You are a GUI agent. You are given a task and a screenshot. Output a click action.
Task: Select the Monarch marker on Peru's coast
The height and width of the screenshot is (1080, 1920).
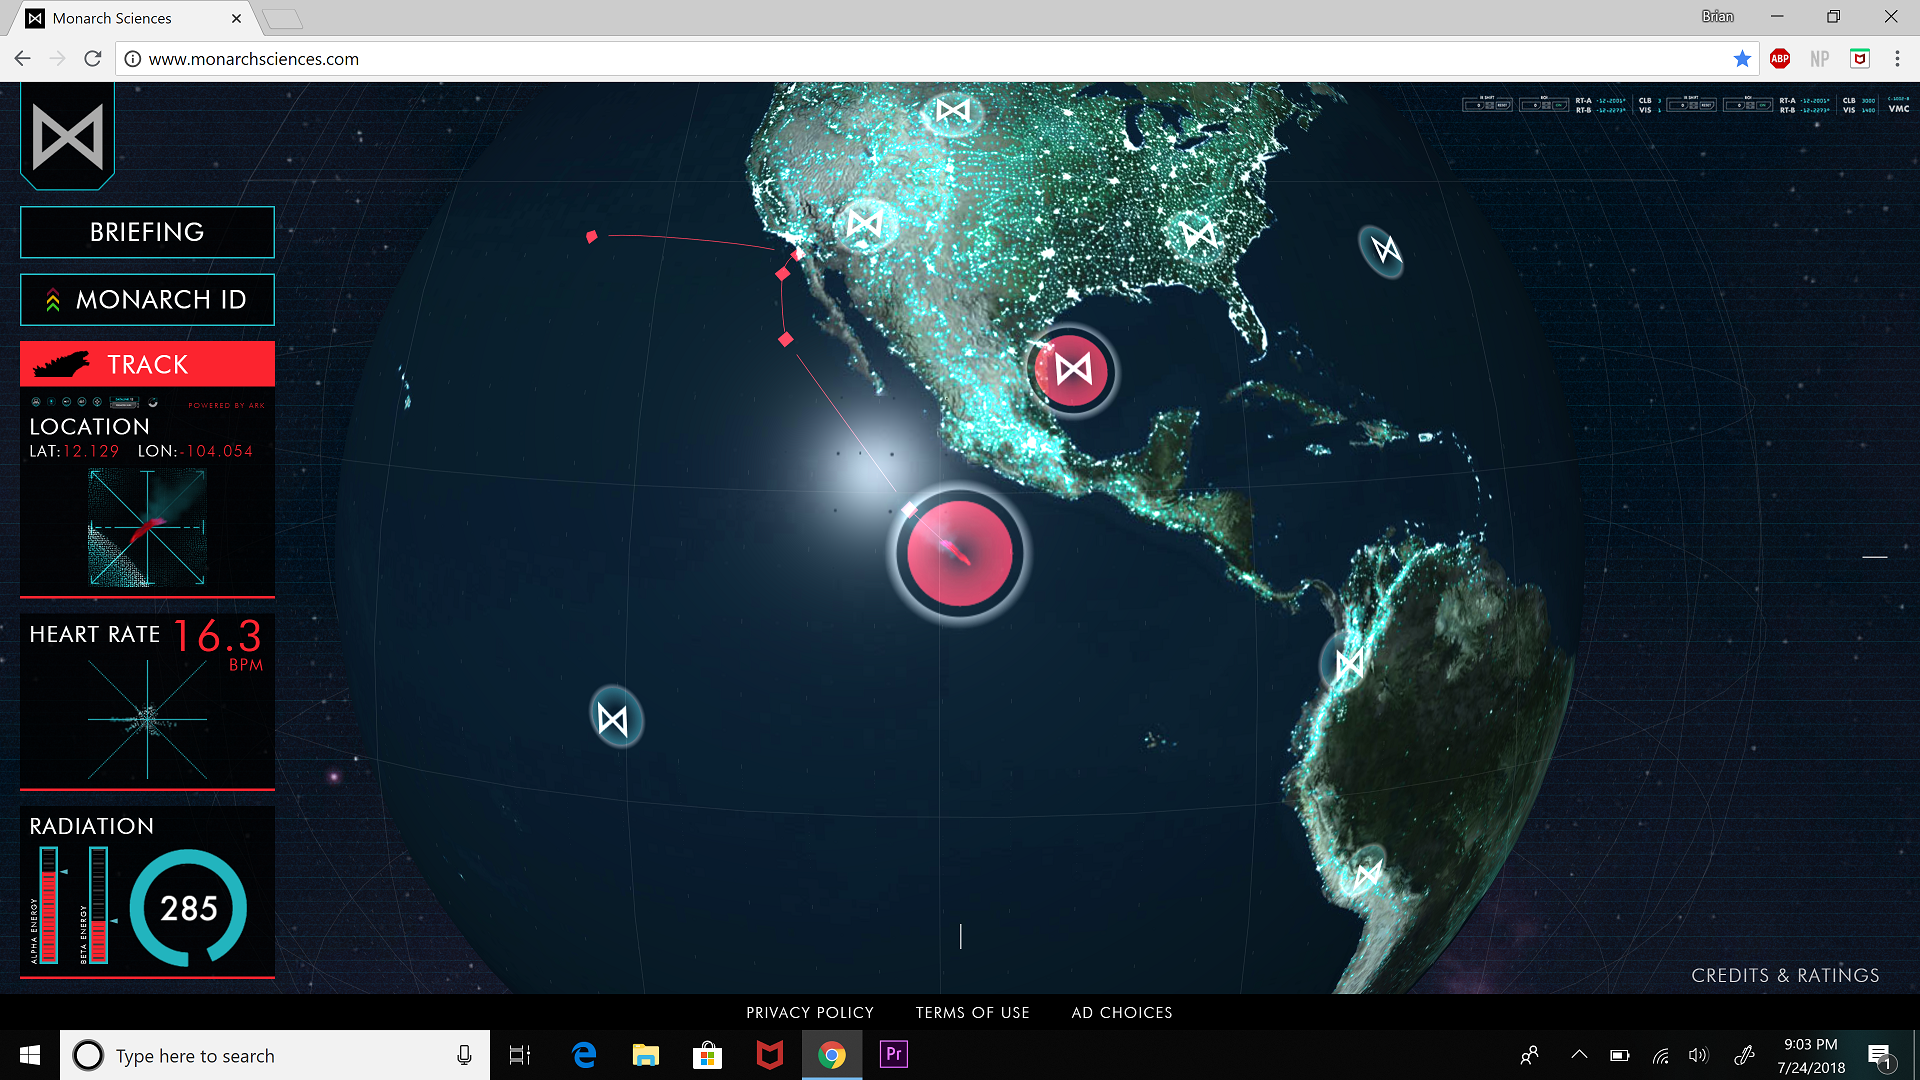click(1348, 663)
